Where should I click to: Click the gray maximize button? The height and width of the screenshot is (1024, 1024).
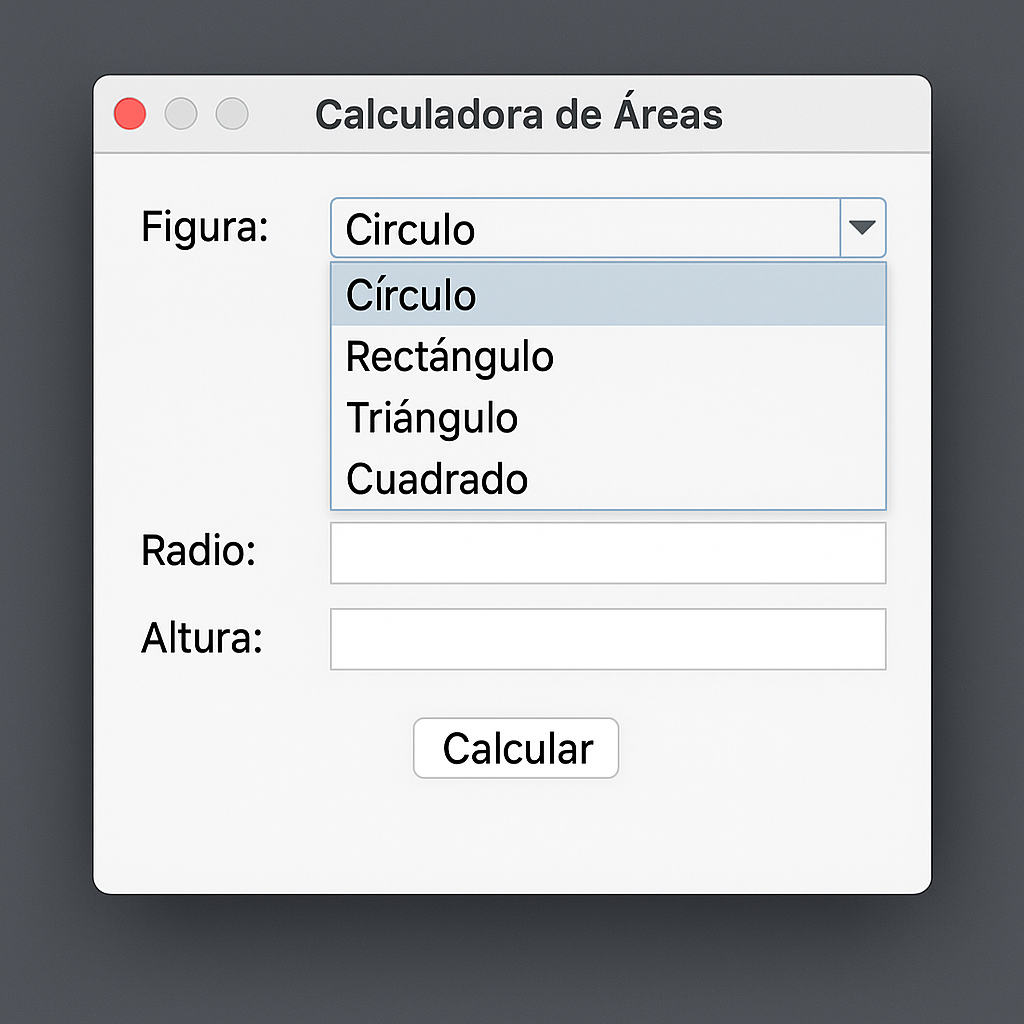point(232,114)
